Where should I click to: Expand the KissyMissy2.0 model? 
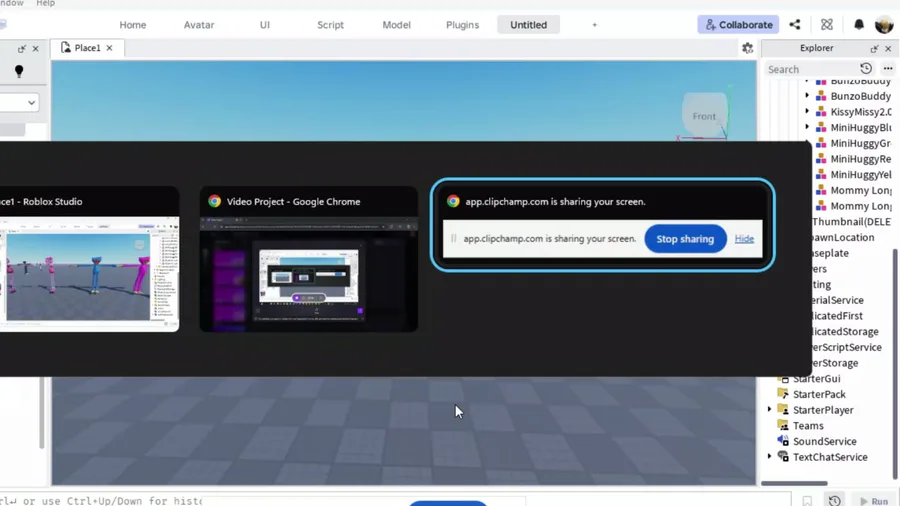[x=807, y=111]
